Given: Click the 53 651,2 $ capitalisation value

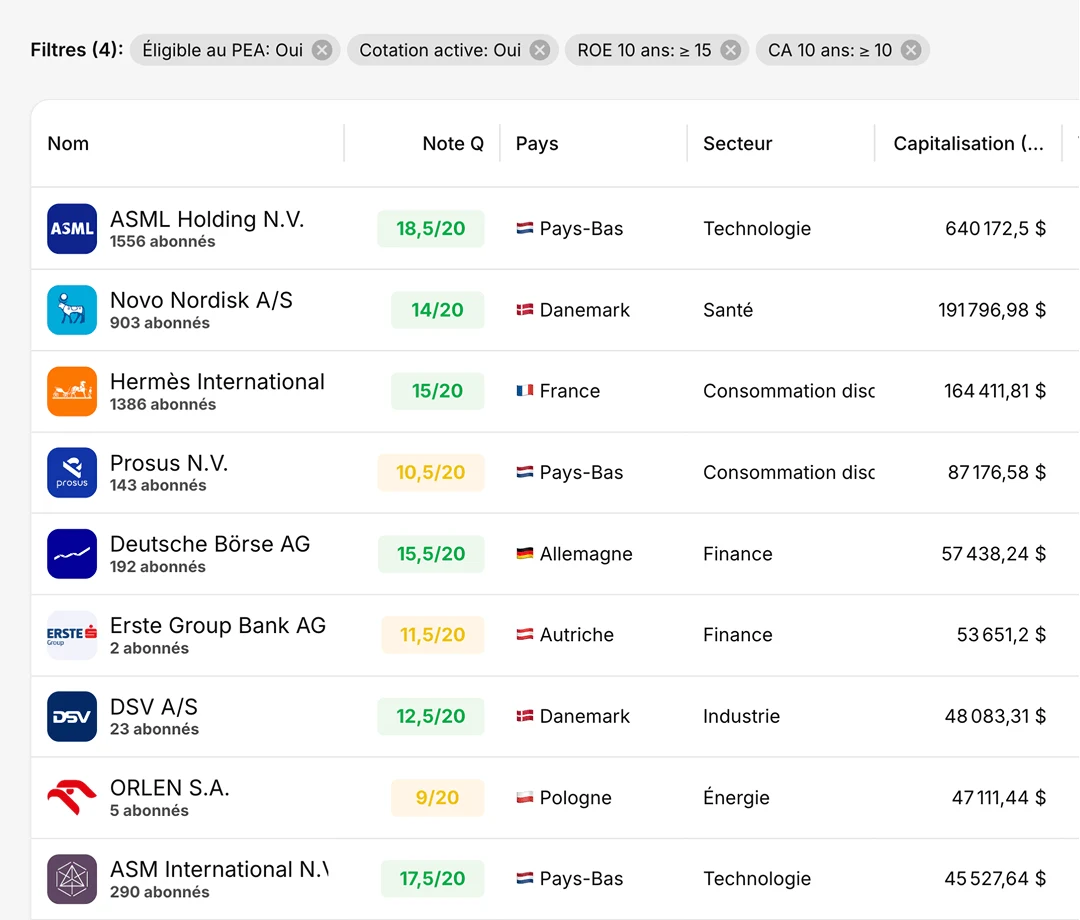Looking at the screenshot, I should tap(1001, 635).
